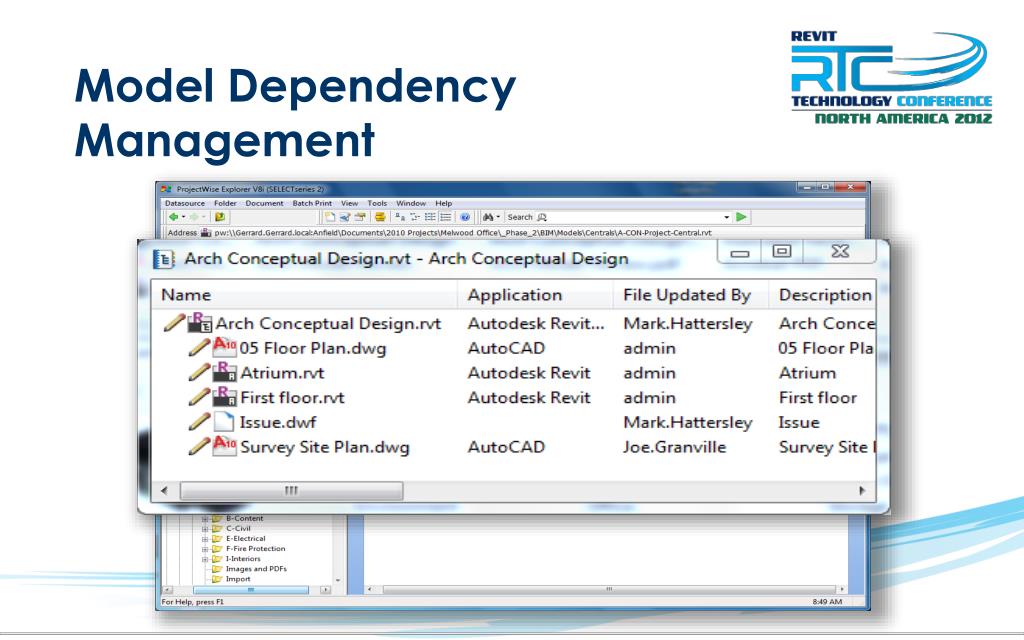Click the folder icon beside Images and PDFs
The image size is (1024, 640).
217,569
